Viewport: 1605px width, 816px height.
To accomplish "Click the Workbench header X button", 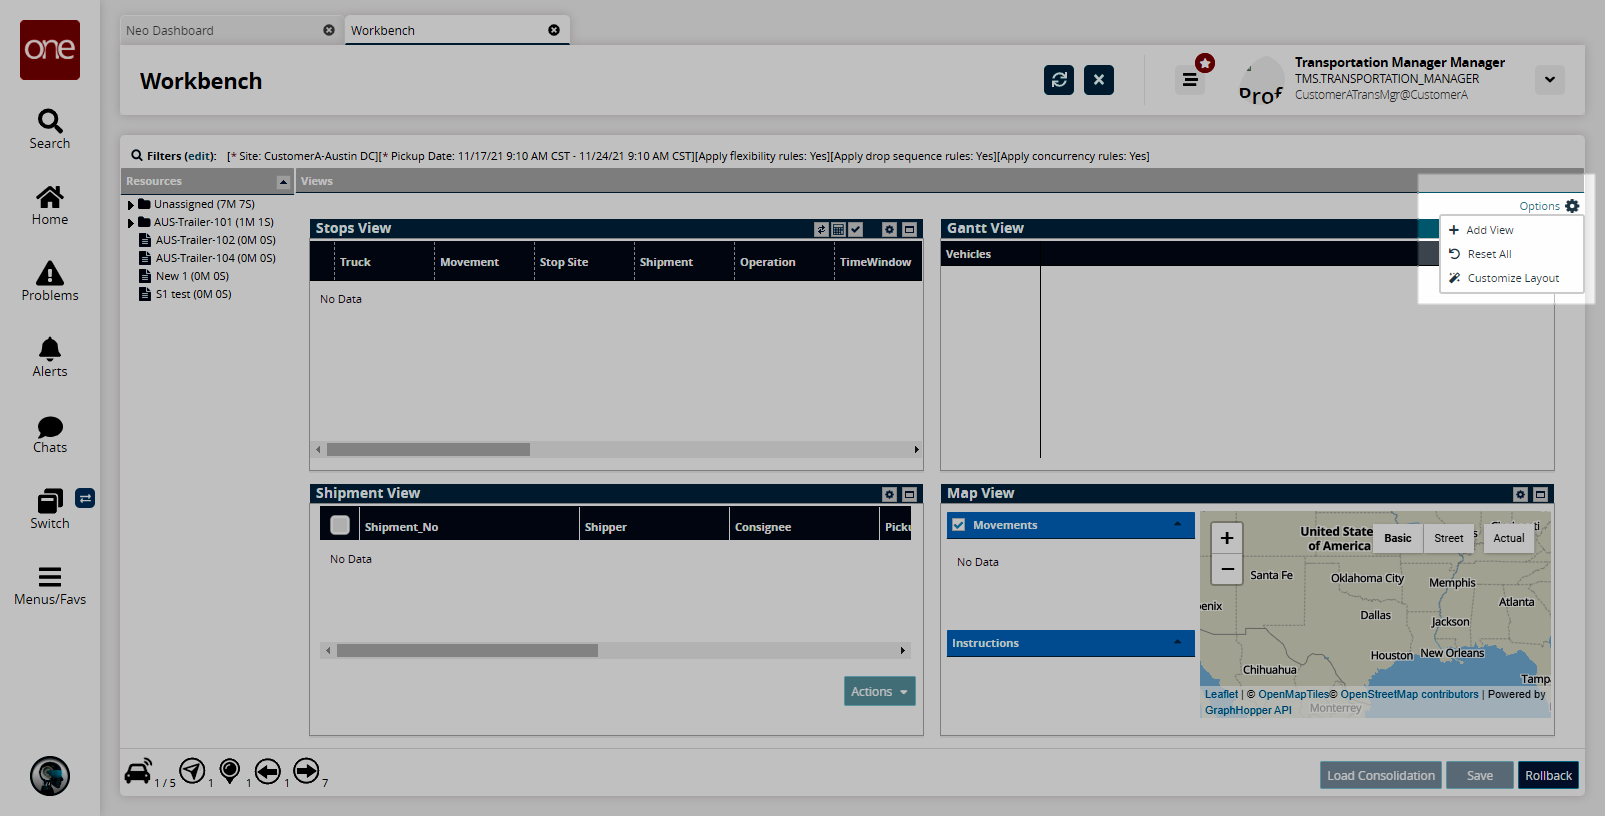I will pyautogui.click(x=1099, y=80).
